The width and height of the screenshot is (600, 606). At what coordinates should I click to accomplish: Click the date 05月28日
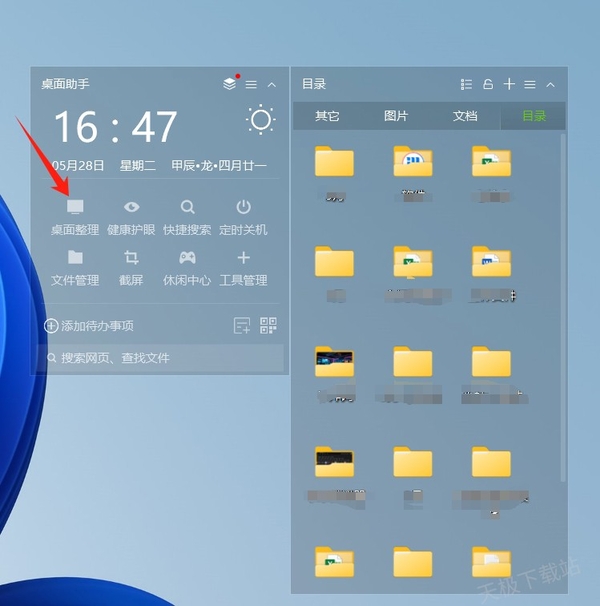pos(78,166)
